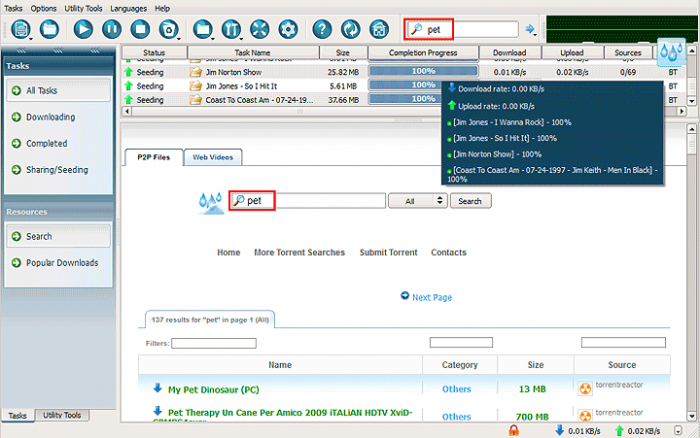Open the All category dropdown beside Search button
This screenshot has height=438, width=700.
click(418, 201)
